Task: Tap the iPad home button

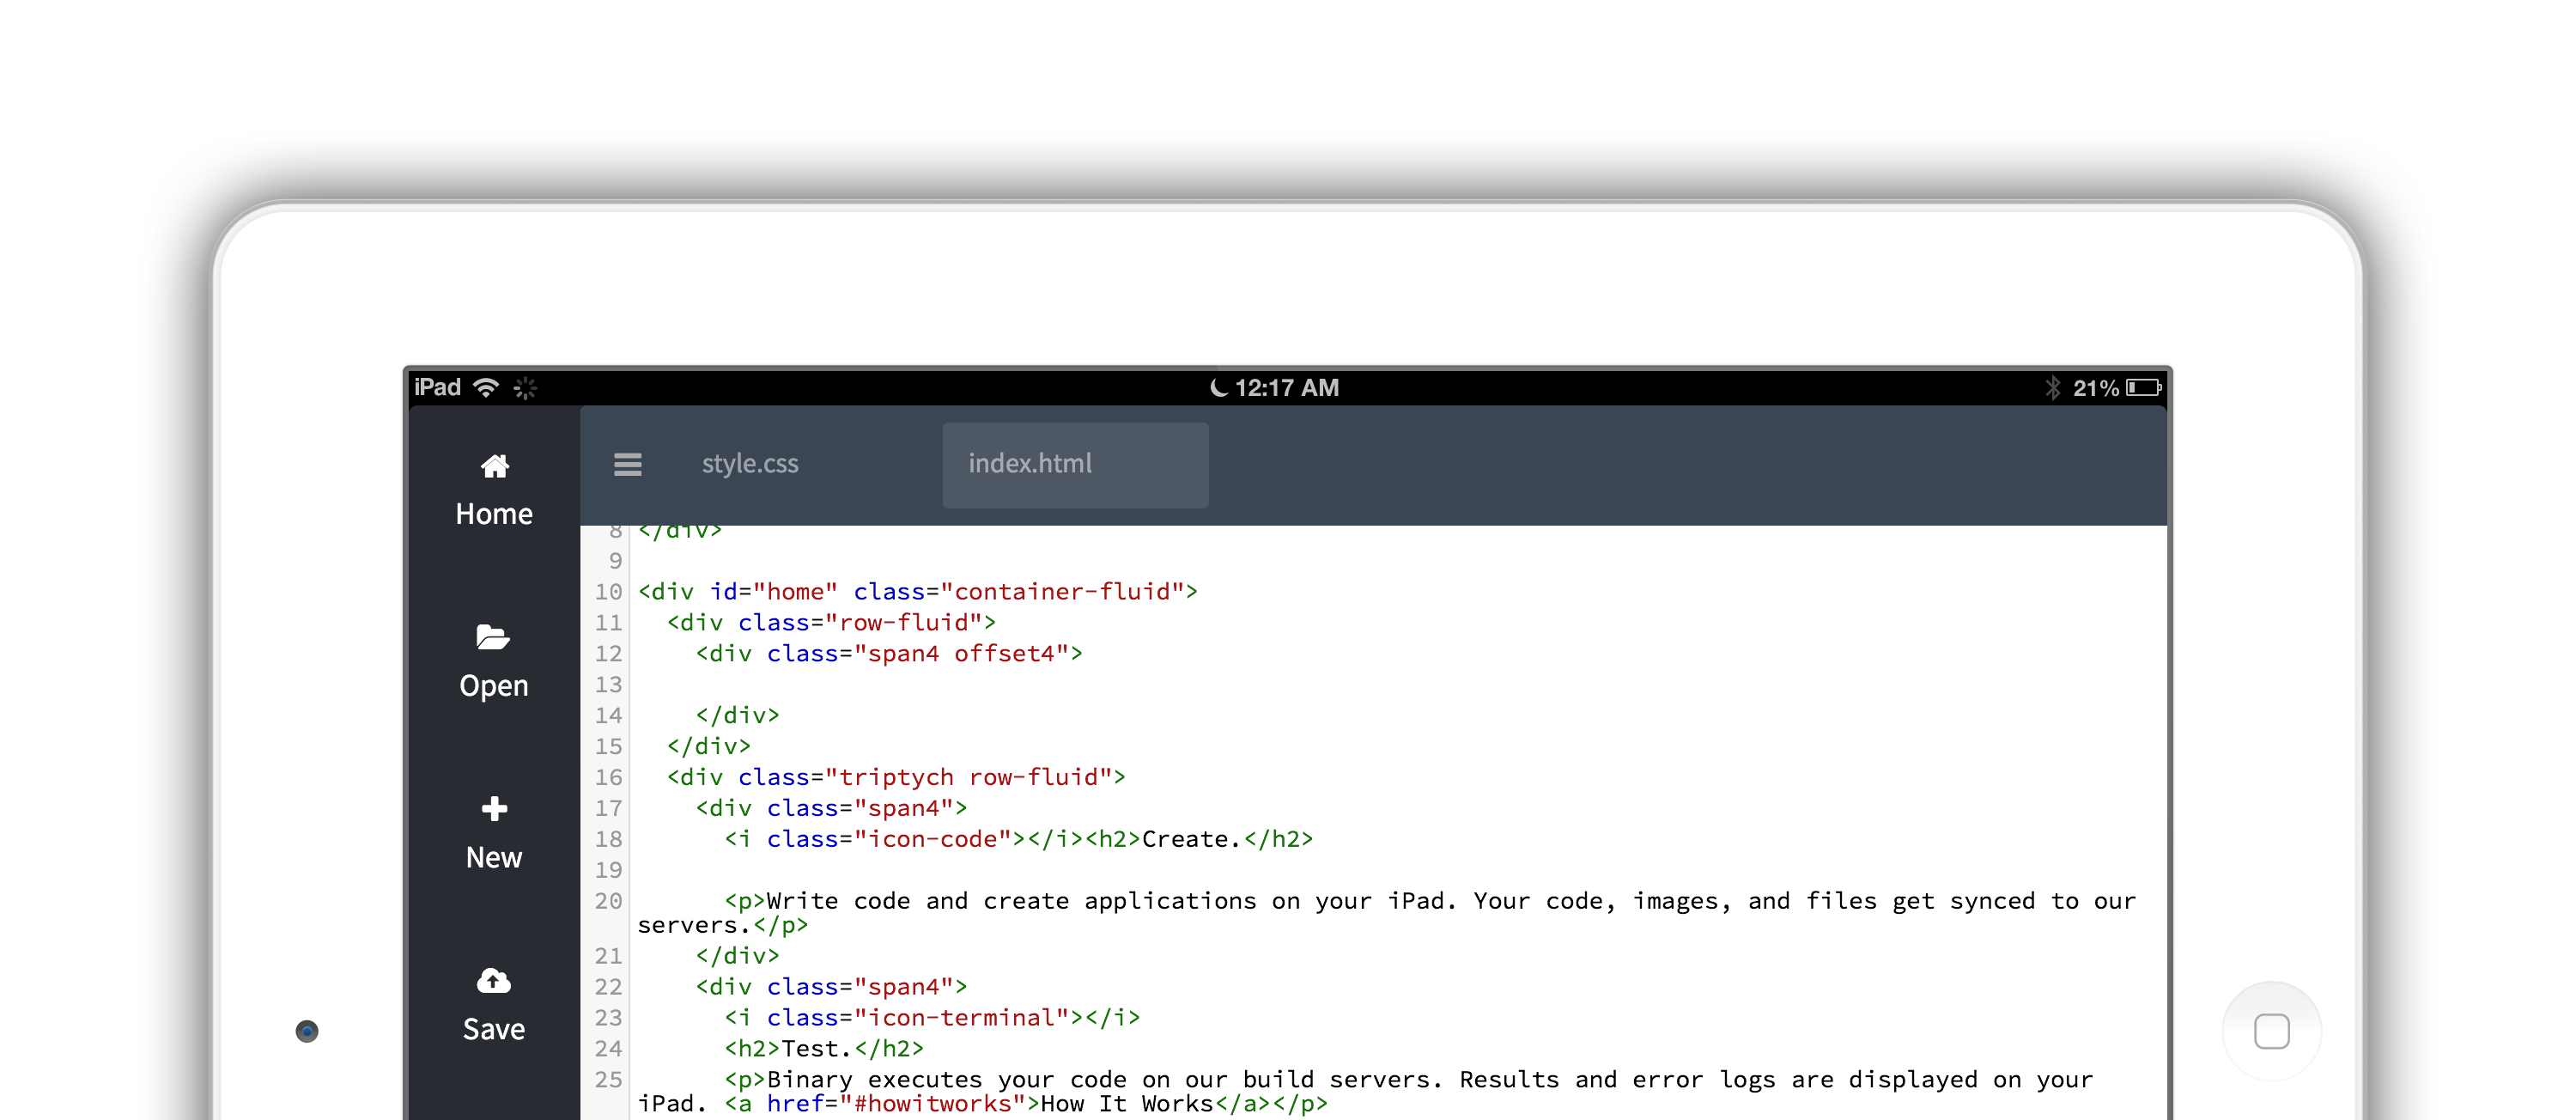Action: point(2272,1031)
